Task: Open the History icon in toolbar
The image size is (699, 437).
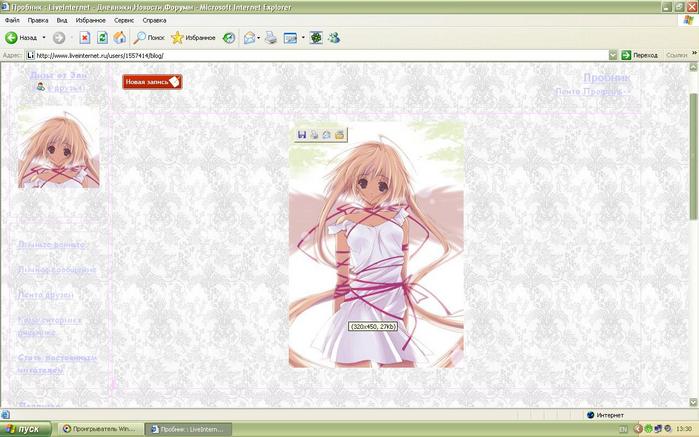Action: 229,38
